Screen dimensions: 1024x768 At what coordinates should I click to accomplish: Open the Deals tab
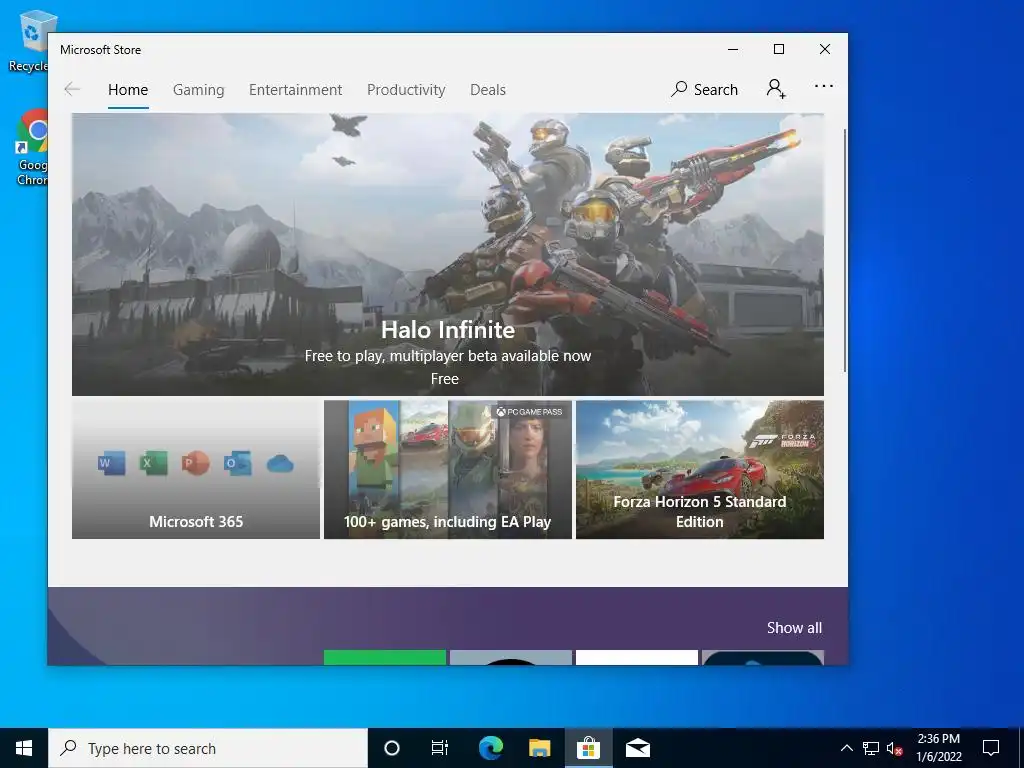click(488, 89)
